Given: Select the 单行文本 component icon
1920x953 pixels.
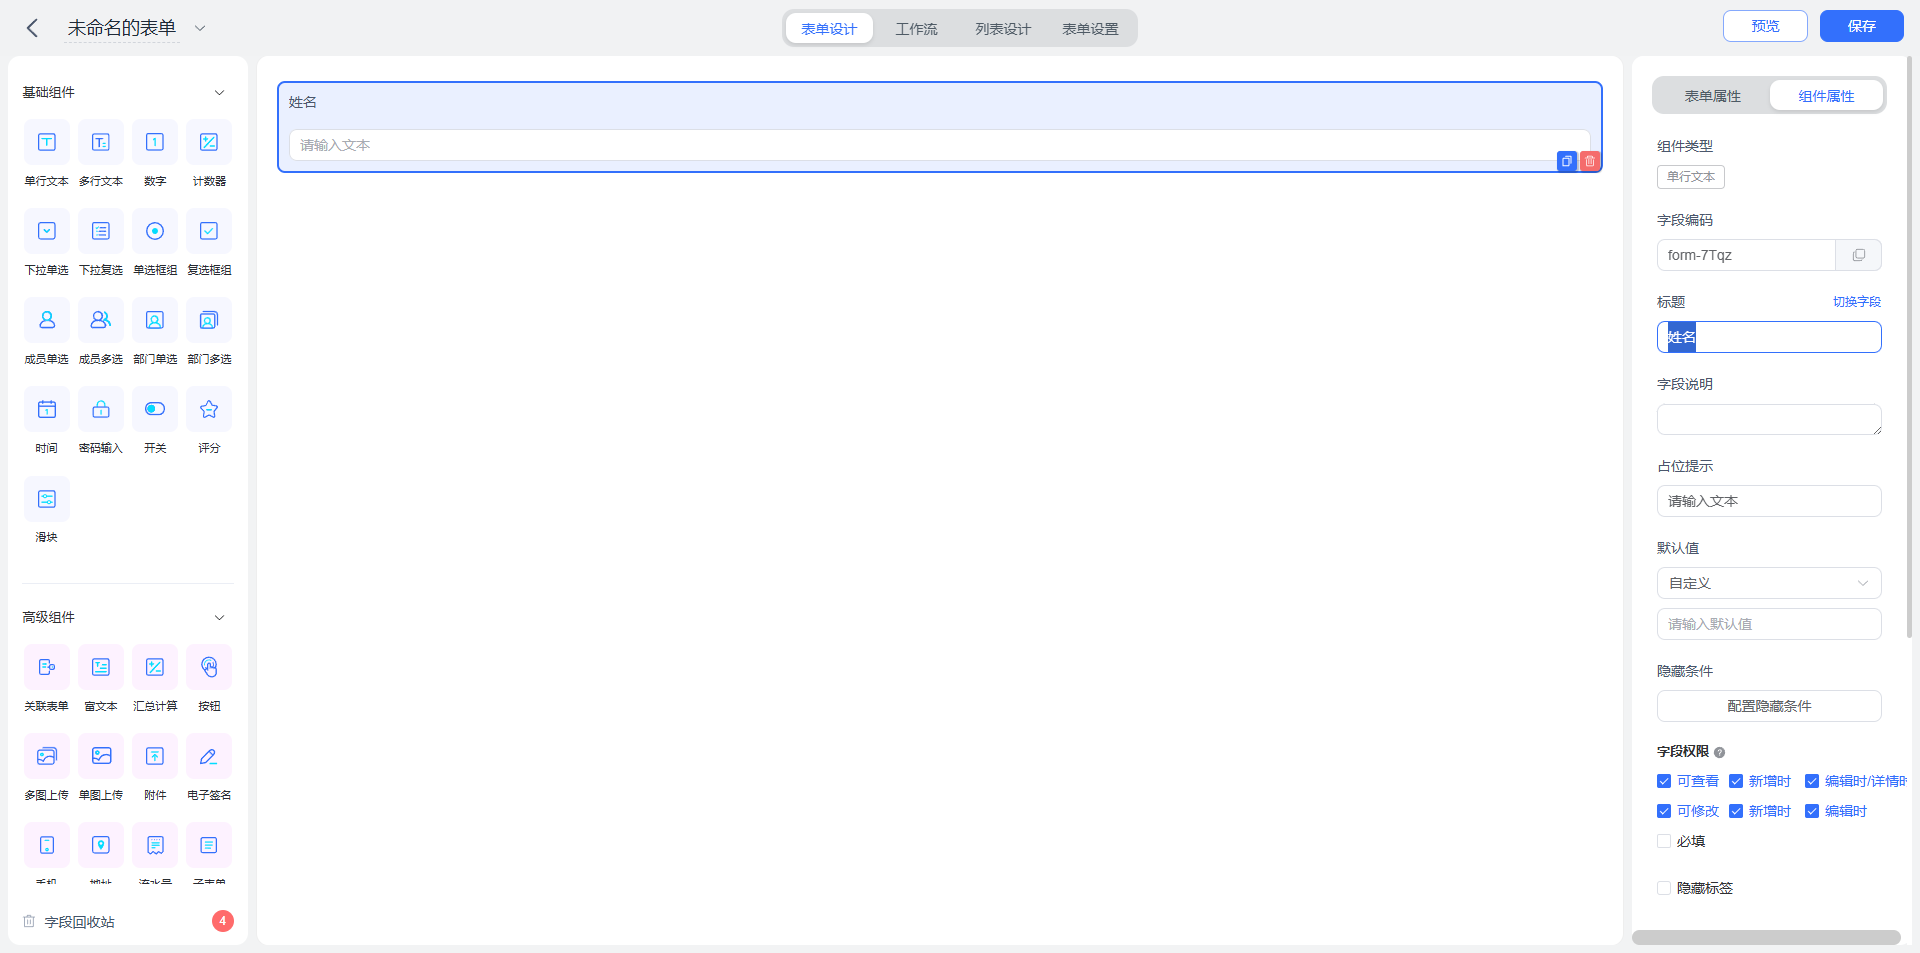Looking at the screenshot, I should click(47, 142).
